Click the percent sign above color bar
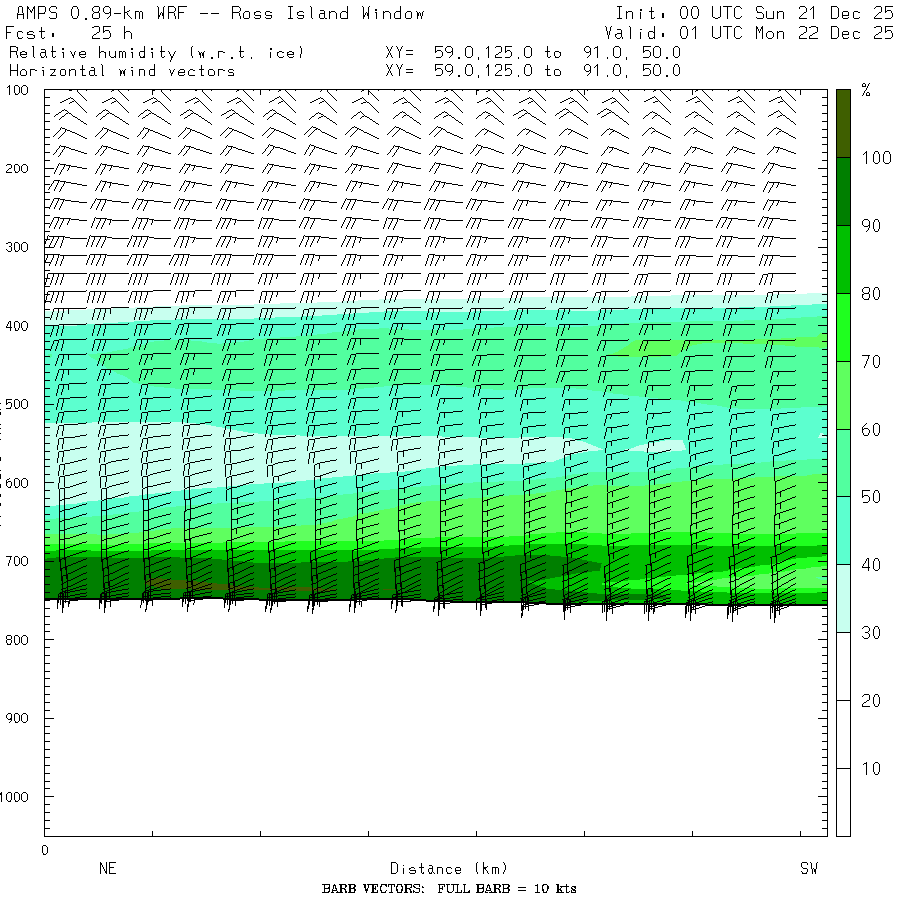Screen dimensions: 900x900 click(866, 90)
